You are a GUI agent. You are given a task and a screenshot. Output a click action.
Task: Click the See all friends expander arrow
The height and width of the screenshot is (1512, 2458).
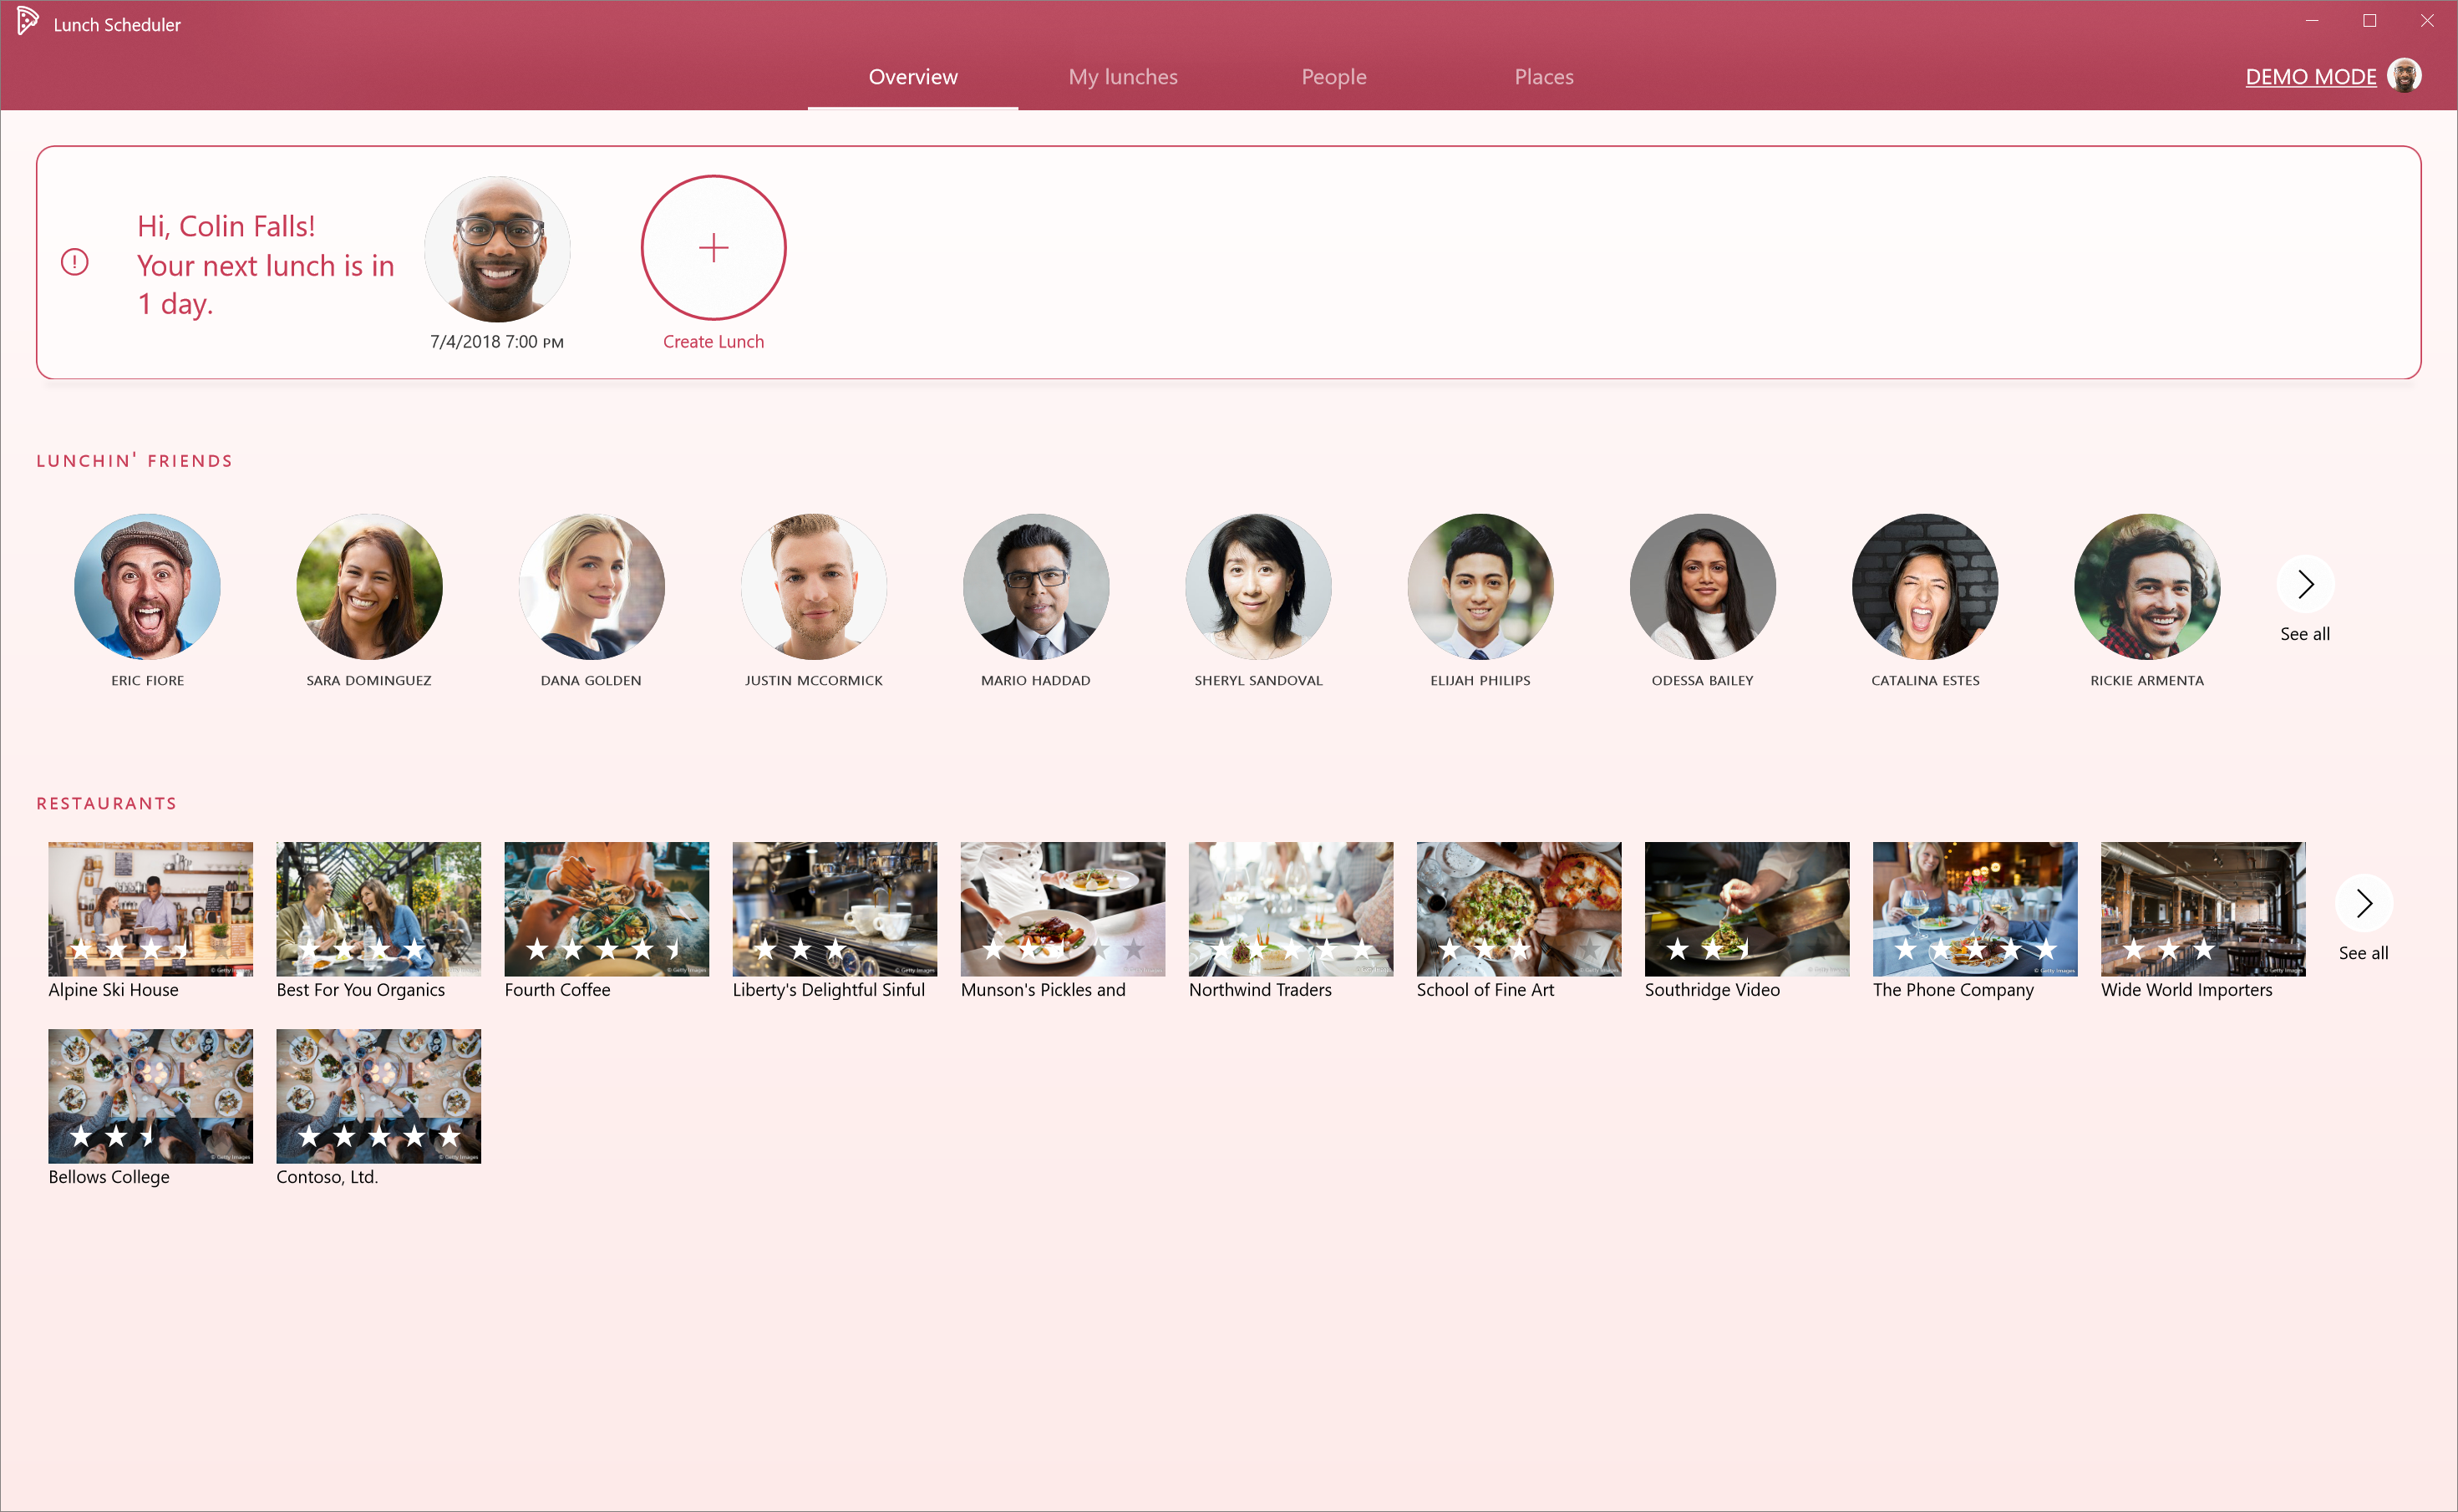(2307, 583)
